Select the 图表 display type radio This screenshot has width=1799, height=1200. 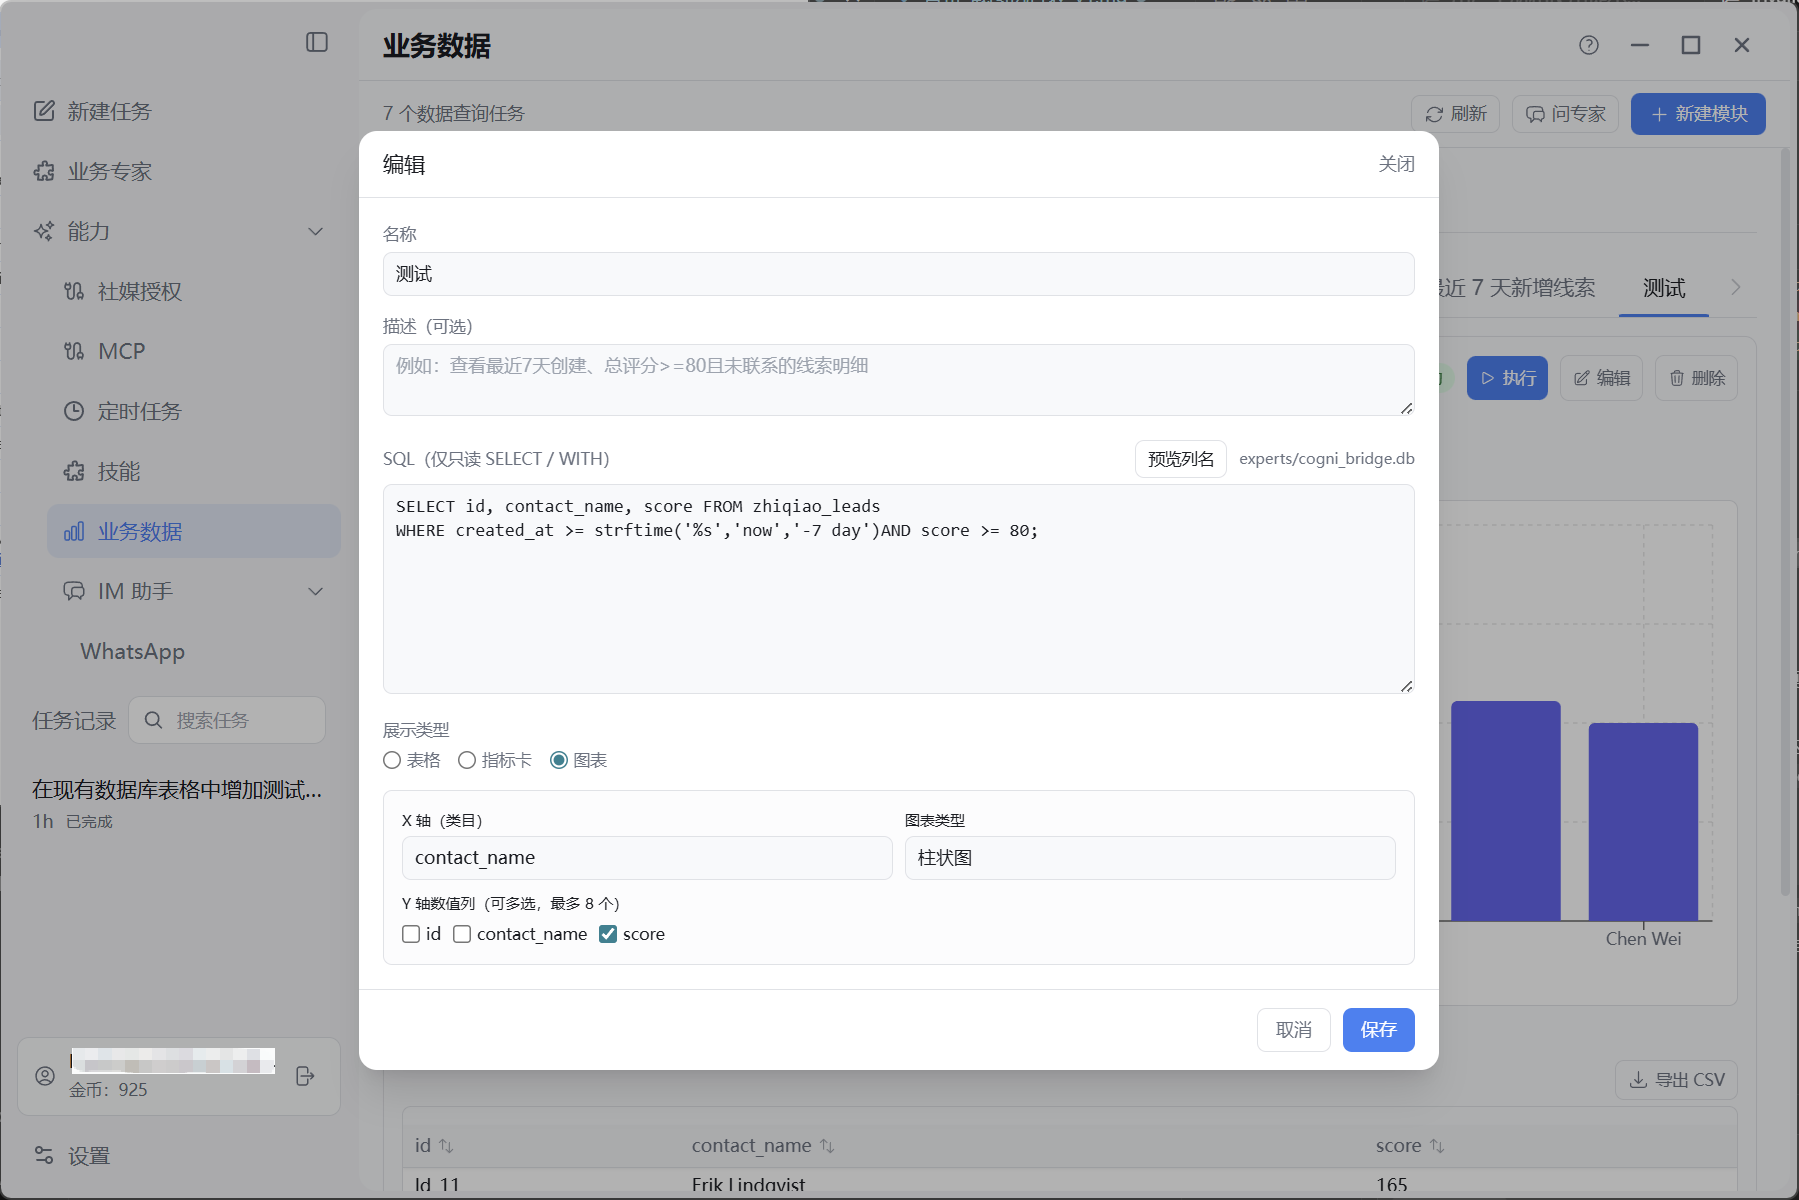pyautogui.click(x=559, y=760)
